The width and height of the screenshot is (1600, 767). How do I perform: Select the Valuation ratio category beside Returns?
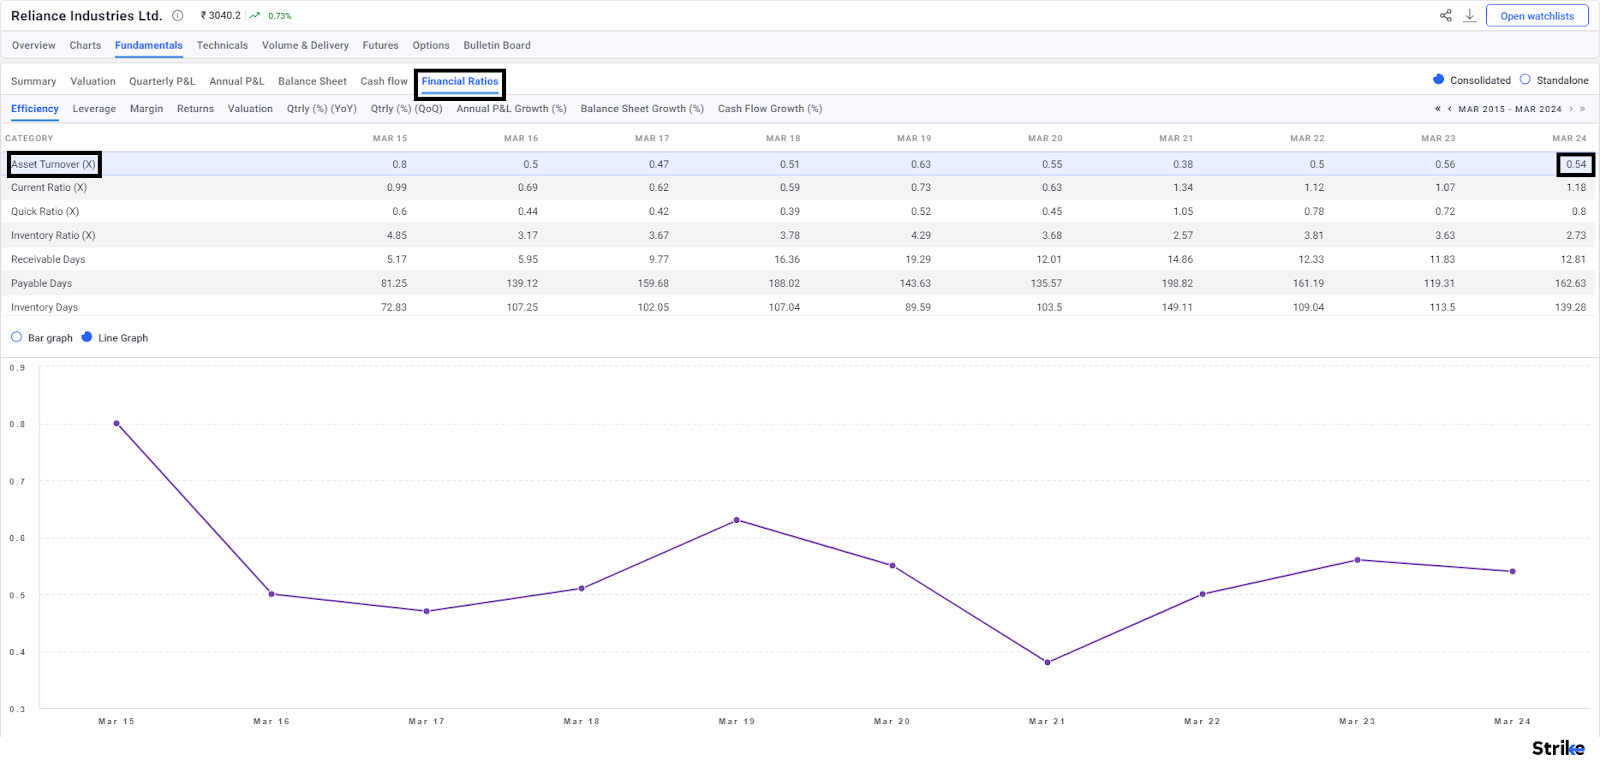(x=250, y=109)
